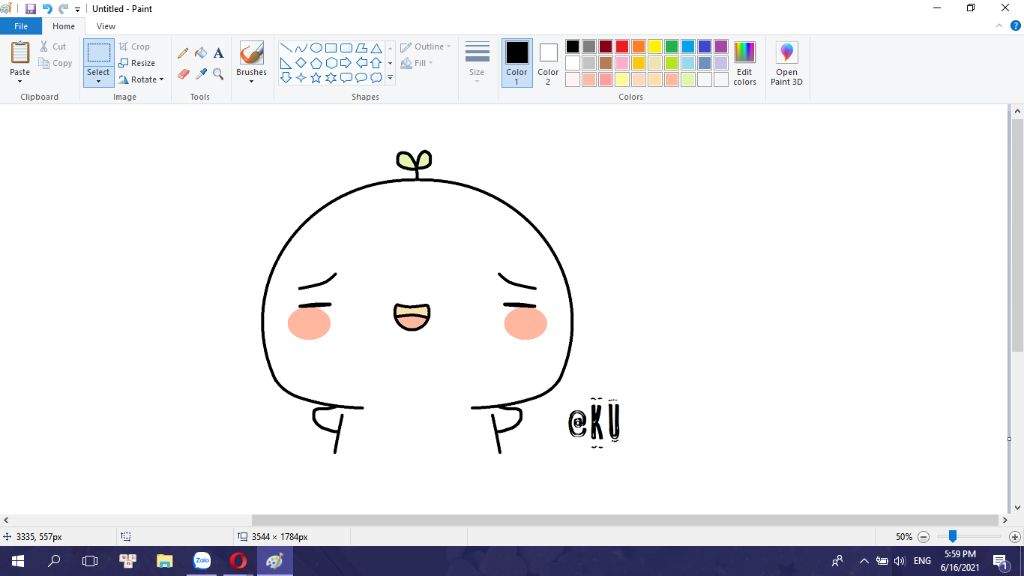Open Opera browser from taskbar

pyautogui.click(x=238, y=561)
